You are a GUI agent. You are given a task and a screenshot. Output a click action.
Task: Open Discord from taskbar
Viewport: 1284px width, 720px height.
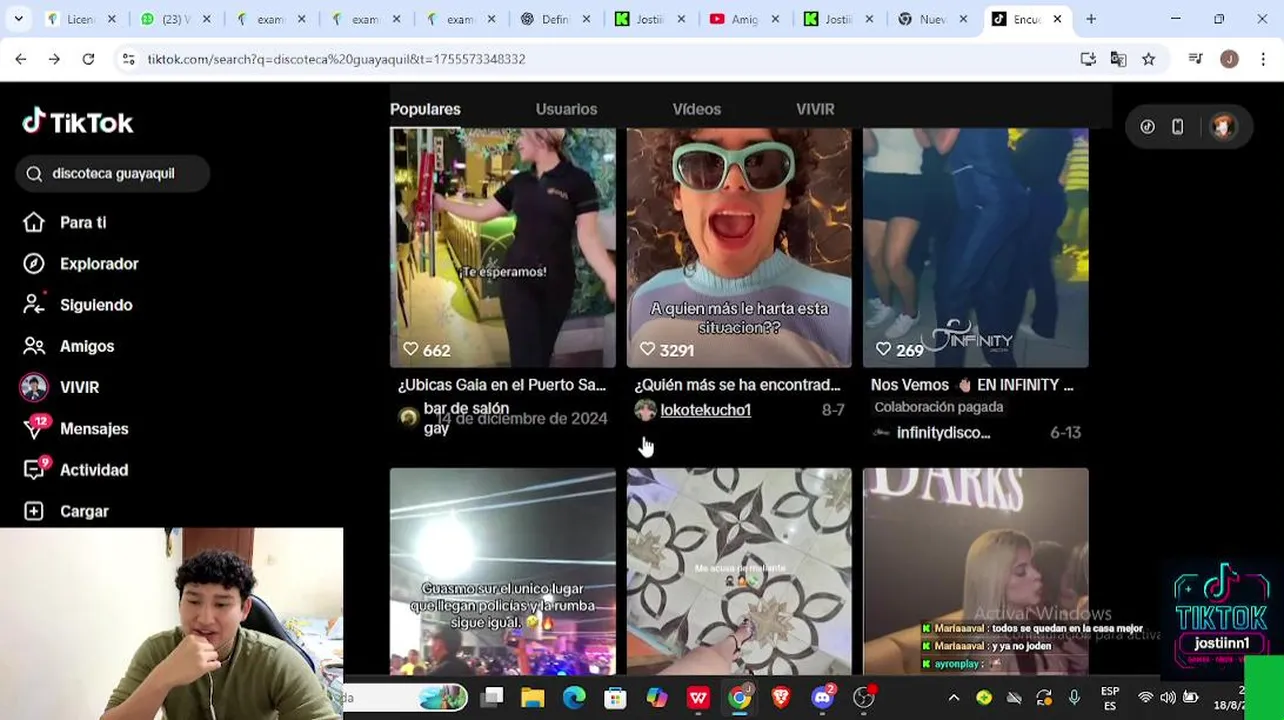pos(823,698)
